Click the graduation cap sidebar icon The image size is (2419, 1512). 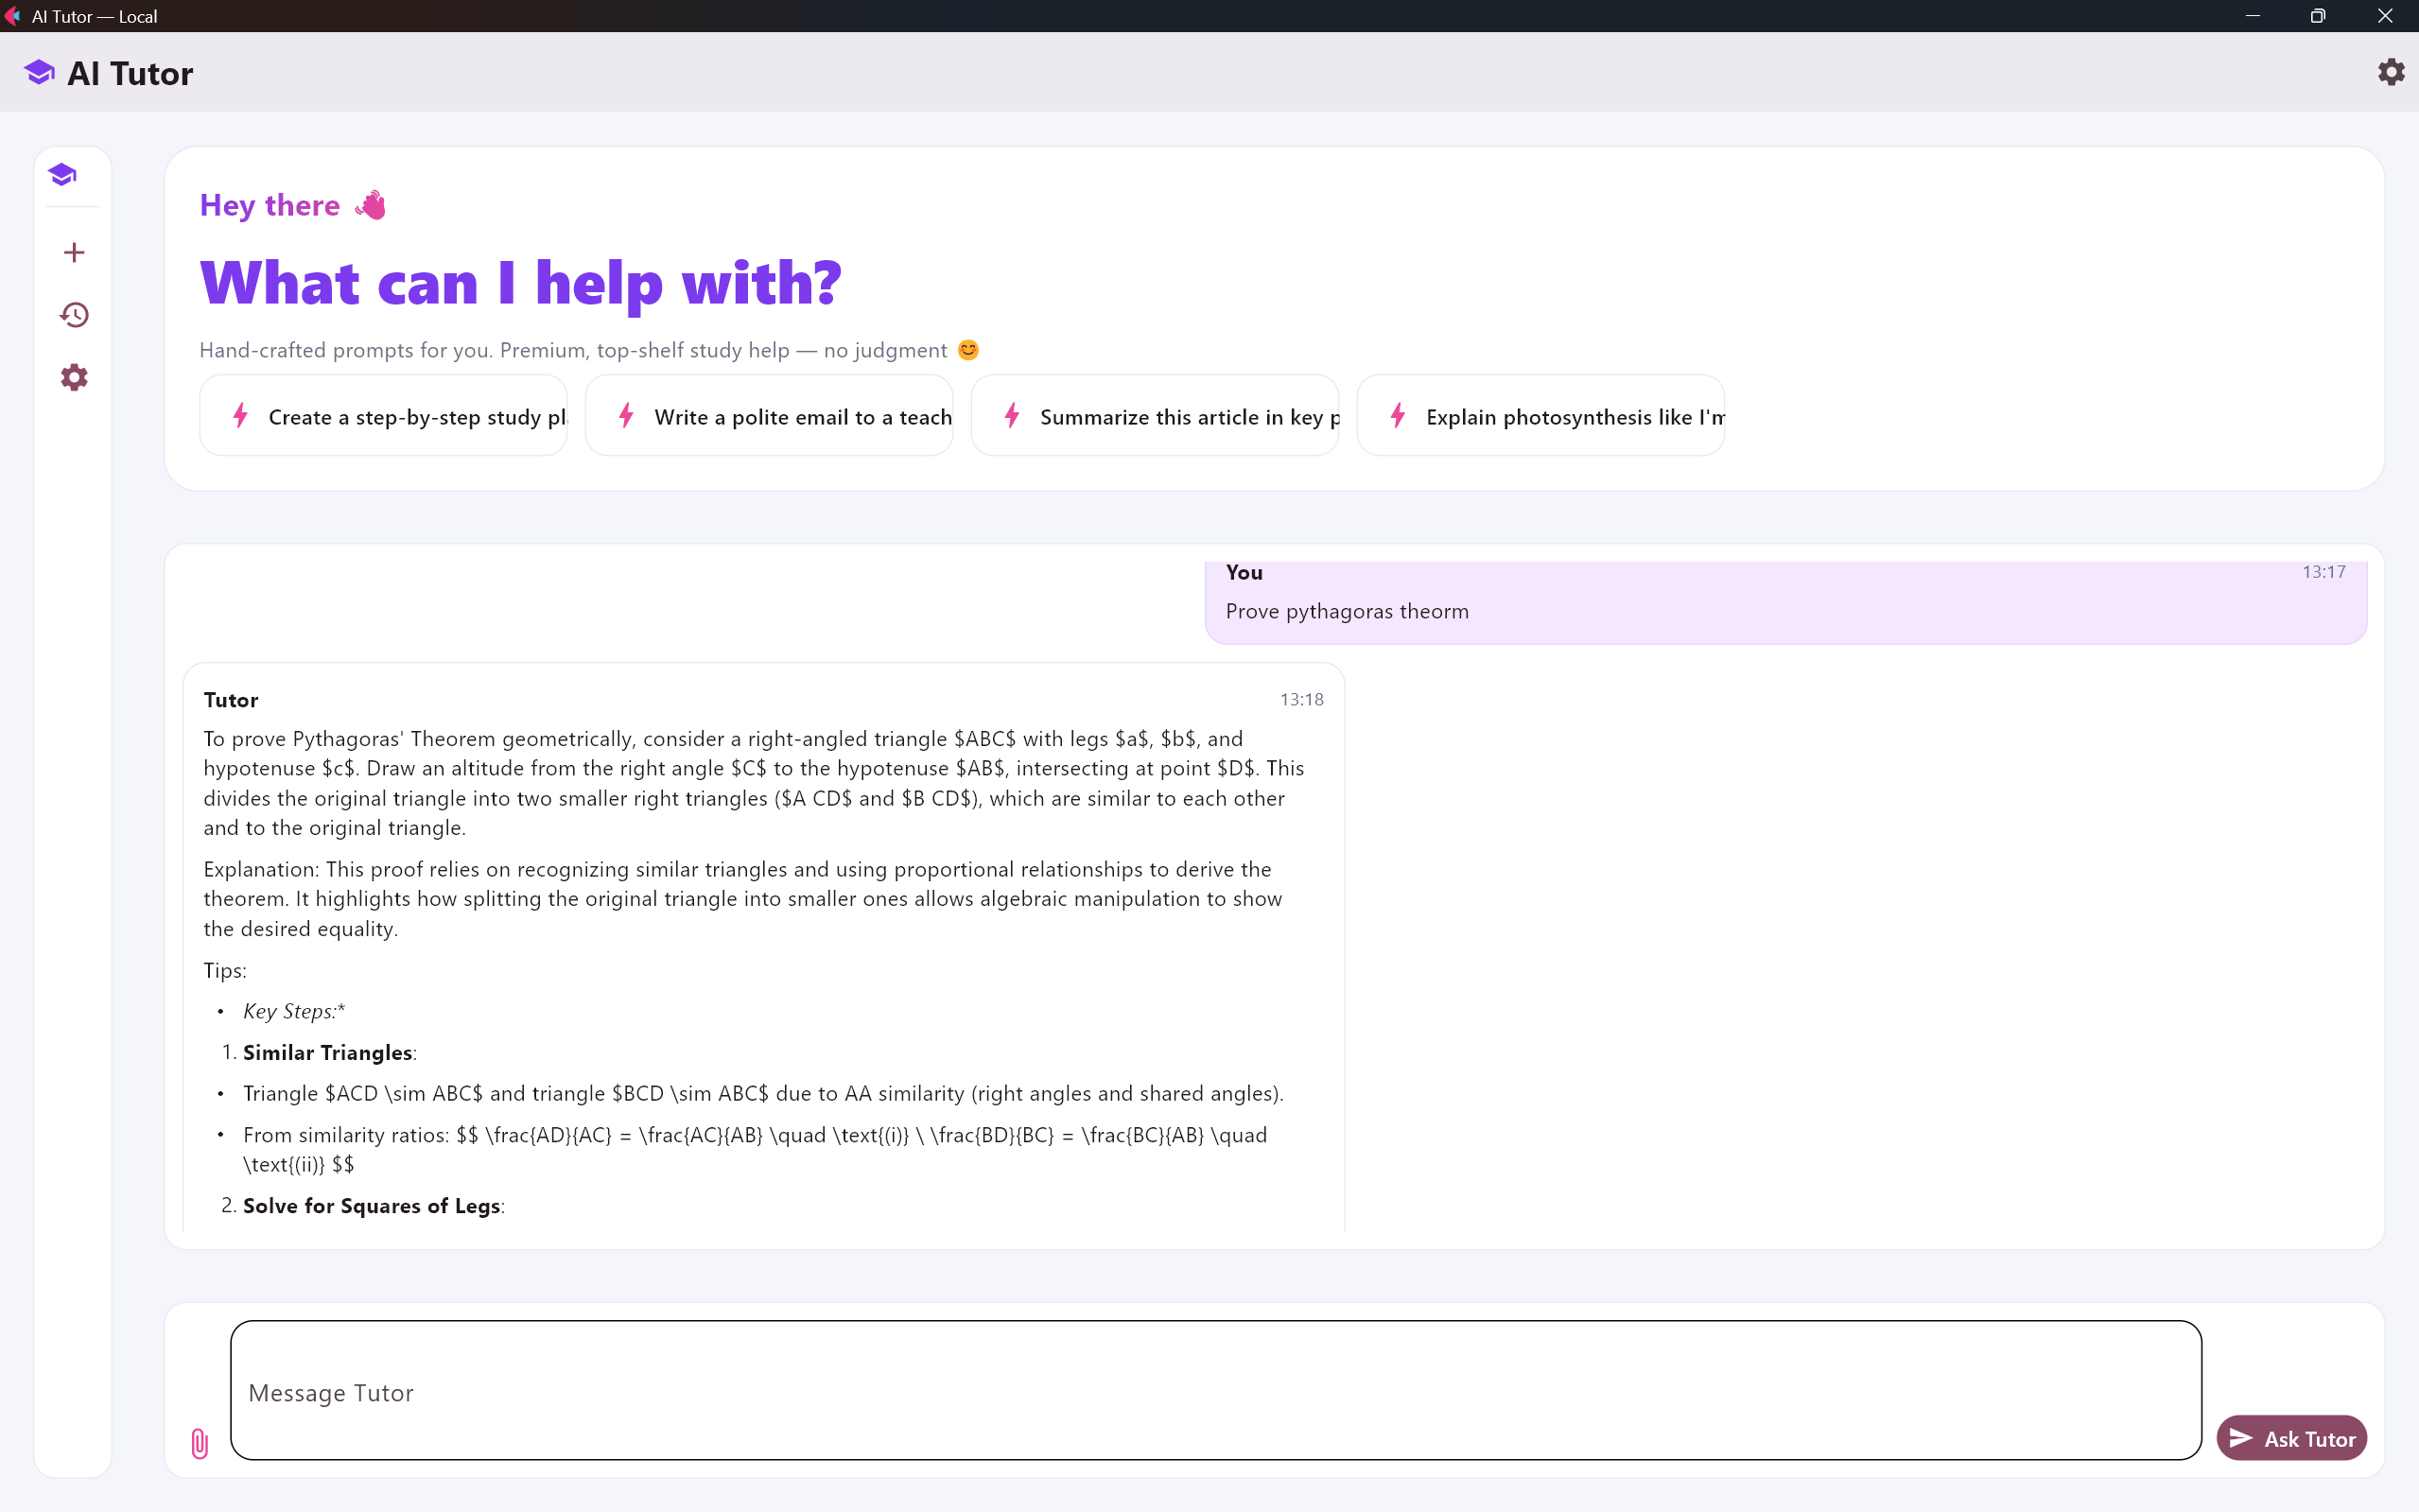(62, 175)
